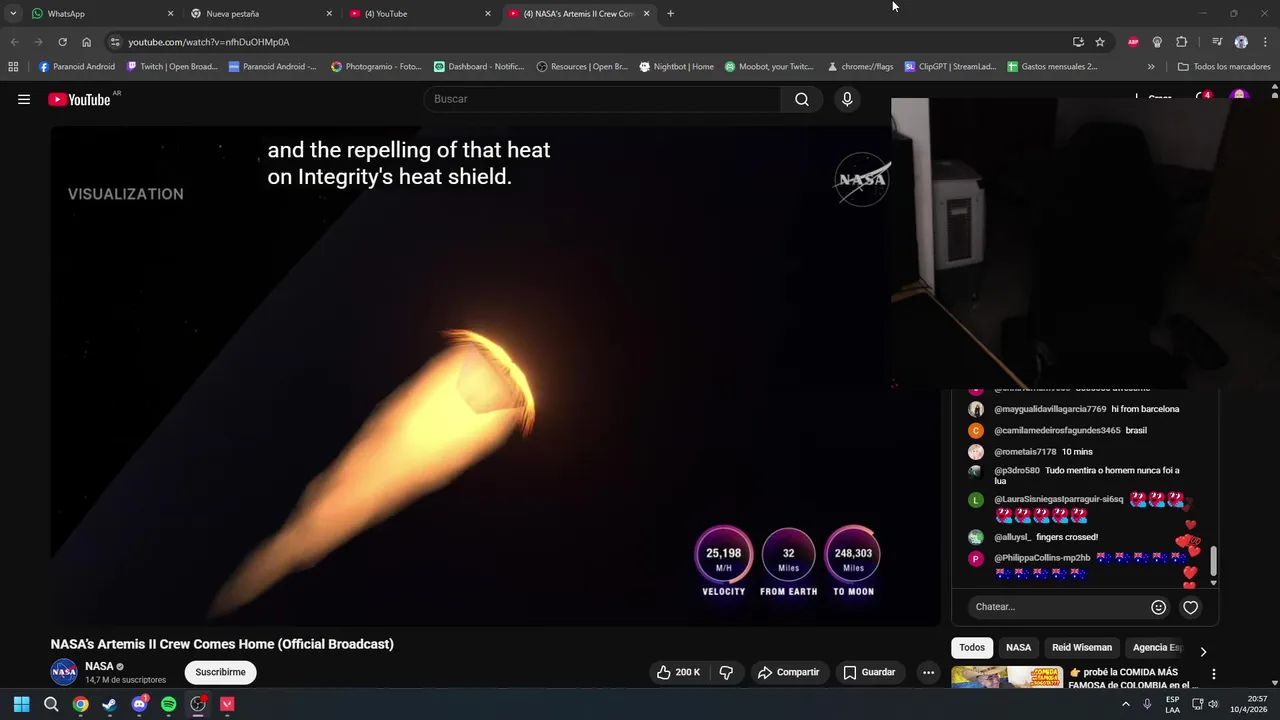Go to YouTube home via logo
The width and height of the screenshot is (1280, 720).
pos(79,99)
